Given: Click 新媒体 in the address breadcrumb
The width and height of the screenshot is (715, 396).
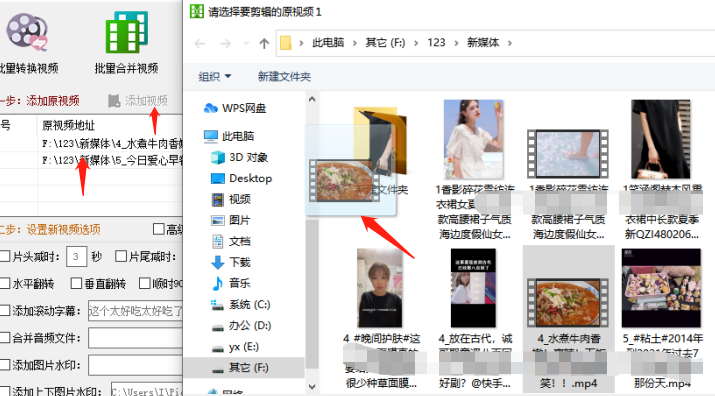Looking at the screenshot, I should 483,43.
